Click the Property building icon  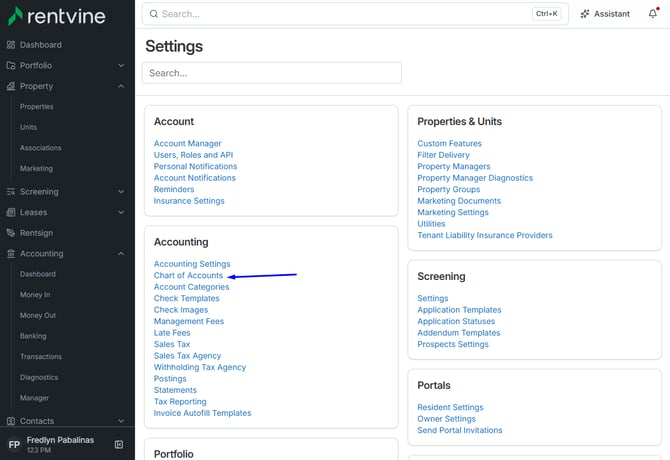(11, 86)
